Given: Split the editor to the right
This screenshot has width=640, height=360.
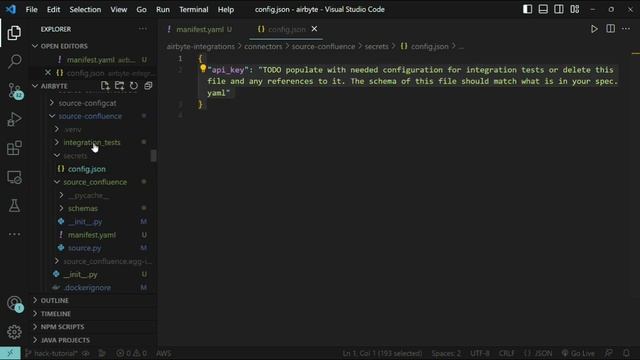Looking at the screenshot, I should (610, 29).
